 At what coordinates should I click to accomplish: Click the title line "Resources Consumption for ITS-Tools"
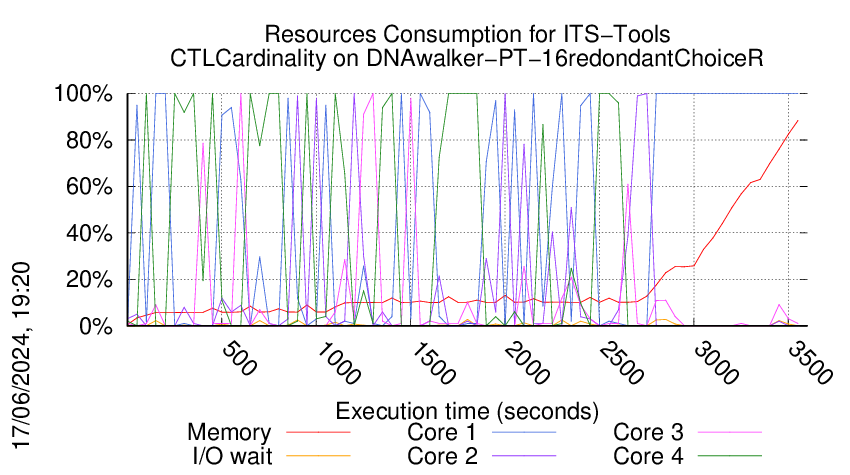[467, 34]
